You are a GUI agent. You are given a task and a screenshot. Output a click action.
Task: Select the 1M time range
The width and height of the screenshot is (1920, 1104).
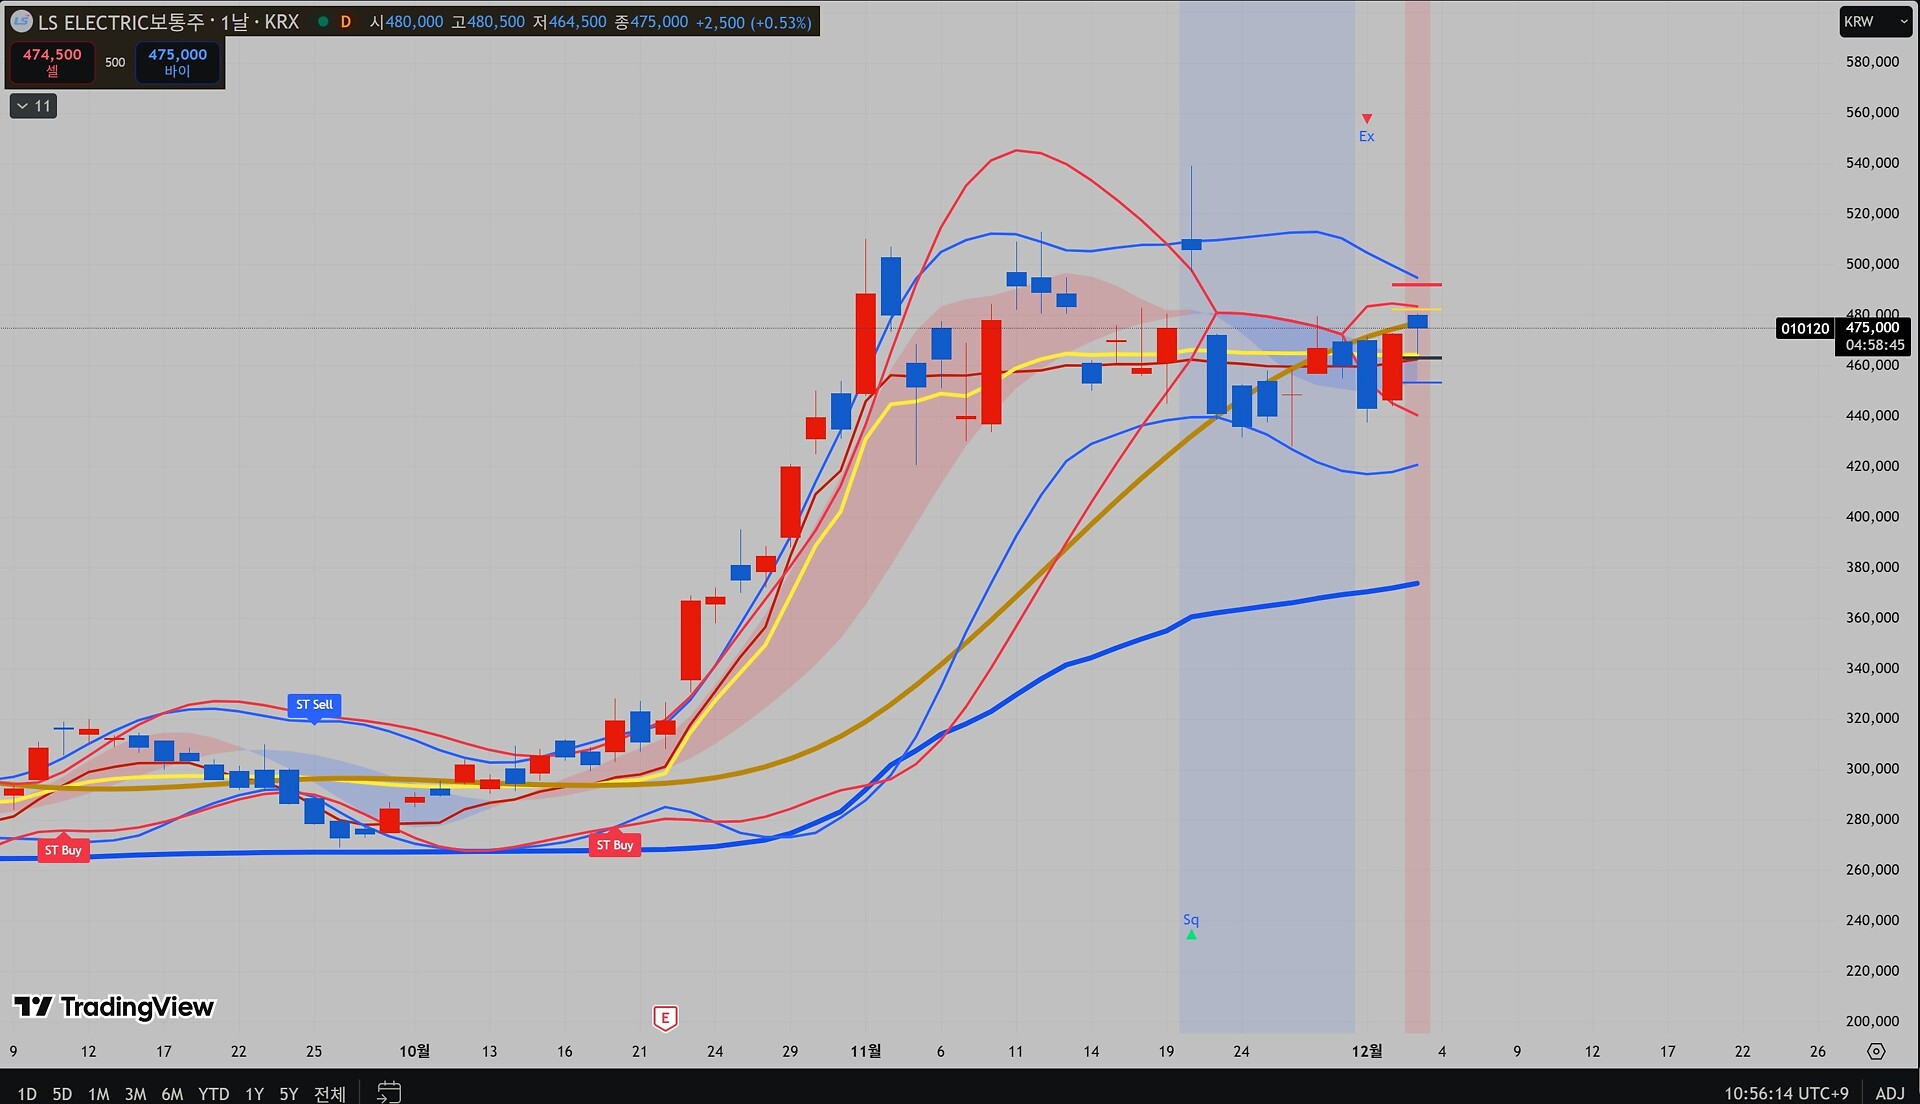click(x=98, y=1093)
